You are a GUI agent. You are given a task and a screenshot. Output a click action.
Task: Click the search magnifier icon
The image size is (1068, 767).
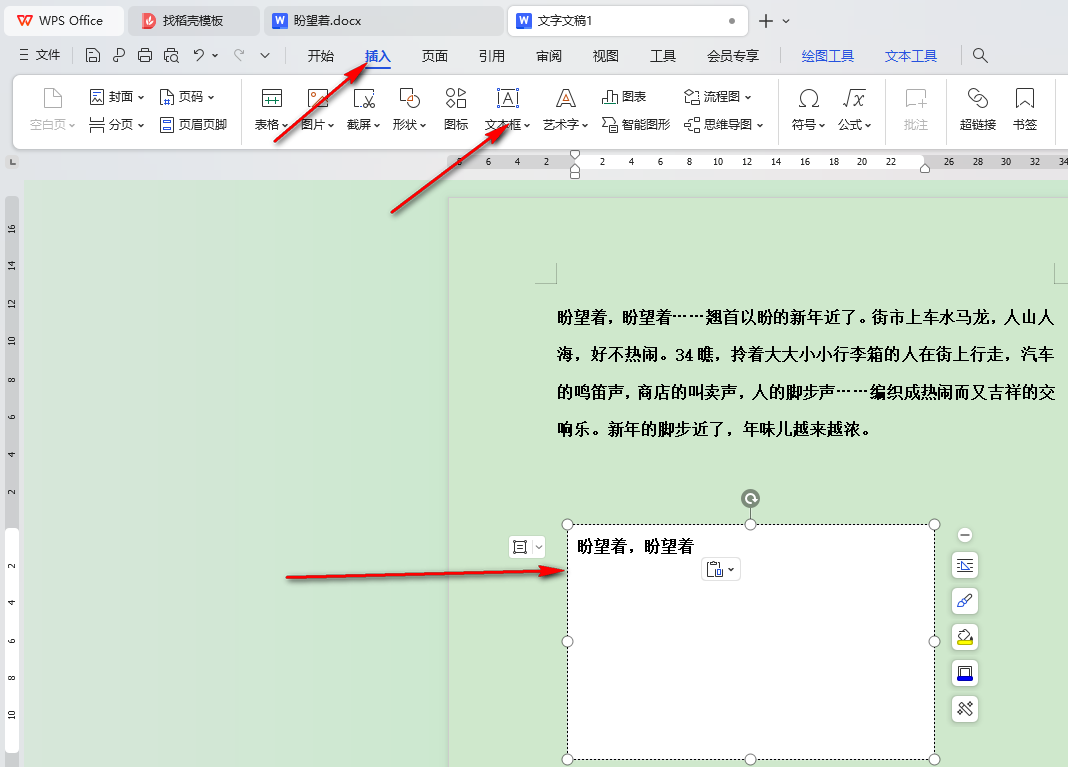pyautogui.click(x=980, y=55)
